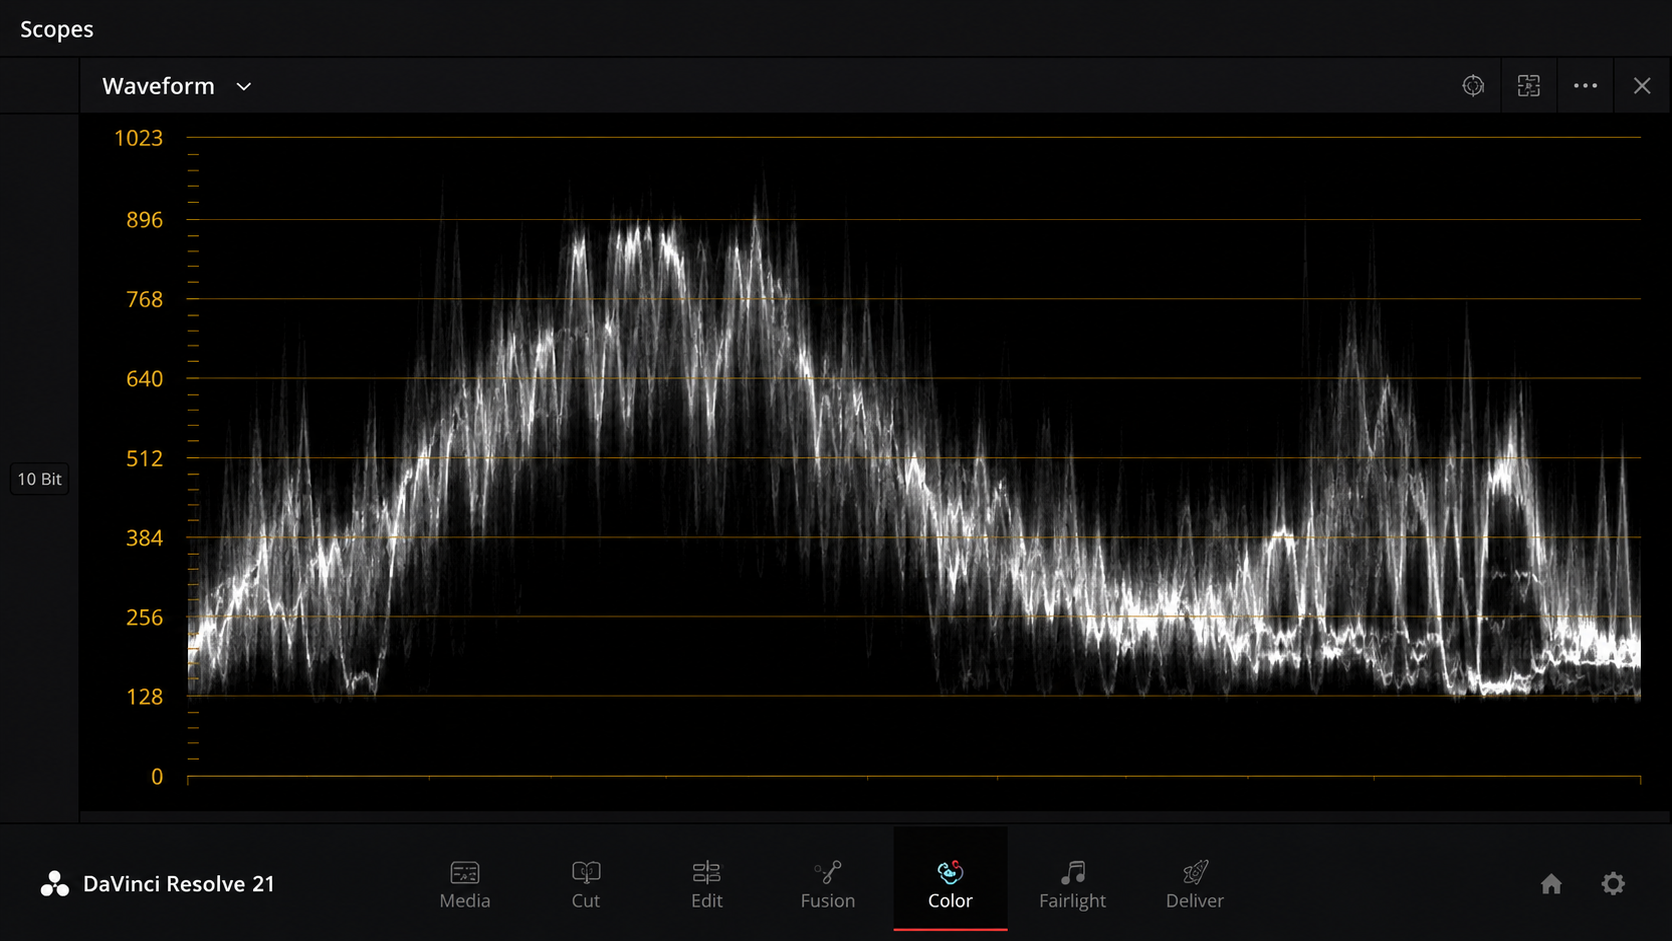Click the 1023 scale label

click(138, 138)
